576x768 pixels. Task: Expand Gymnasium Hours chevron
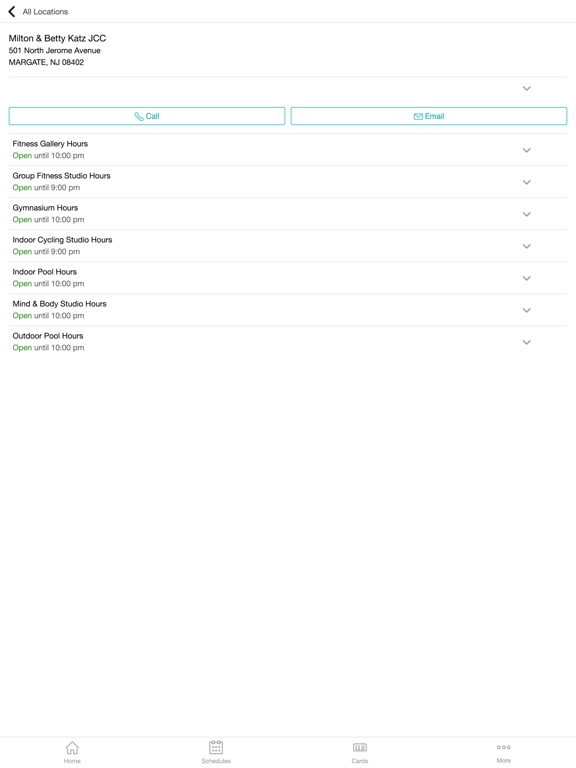click(527, 214)
